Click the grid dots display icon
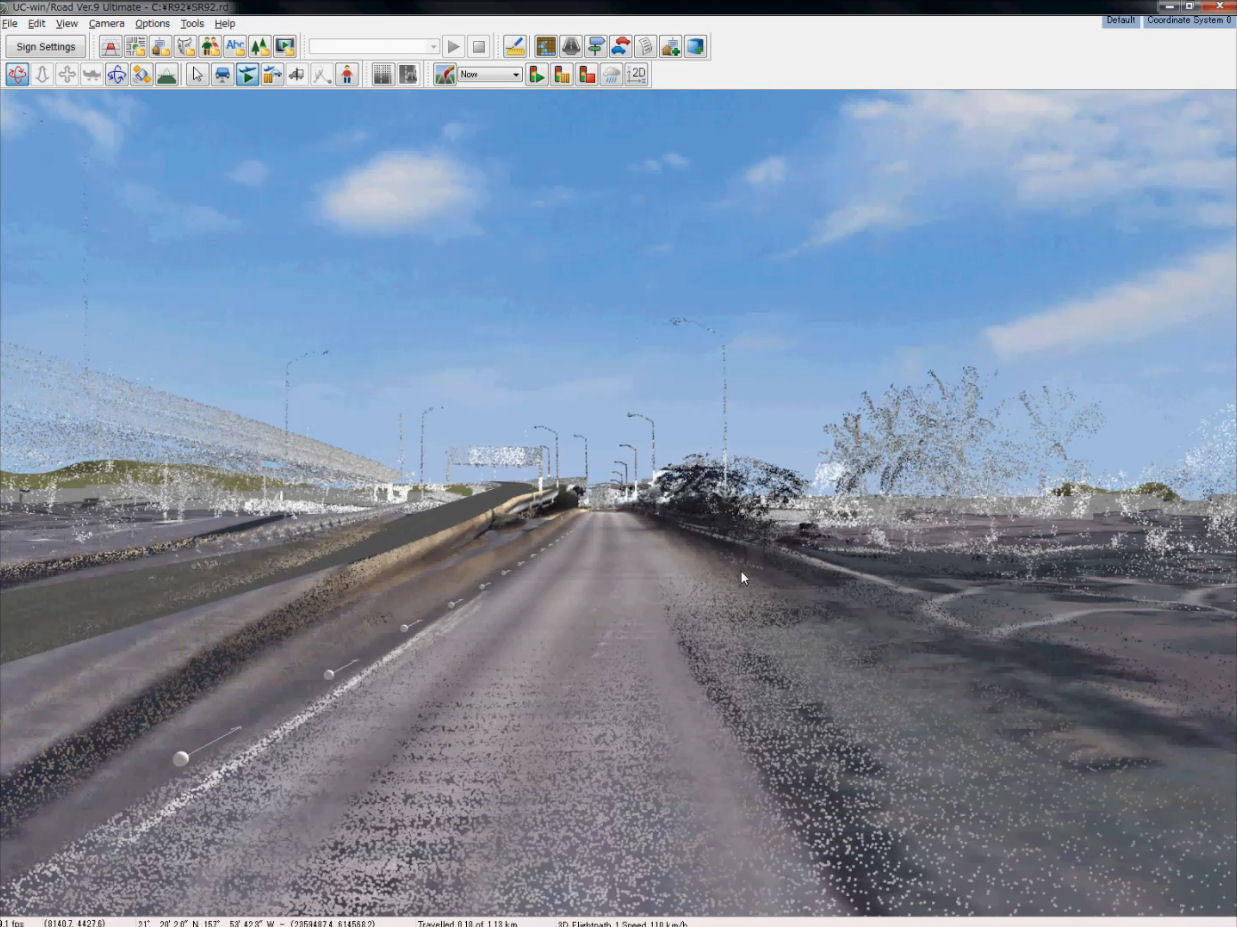This screenshot has width=1237, height=927. pyautogui.click(x=383, y=75)
